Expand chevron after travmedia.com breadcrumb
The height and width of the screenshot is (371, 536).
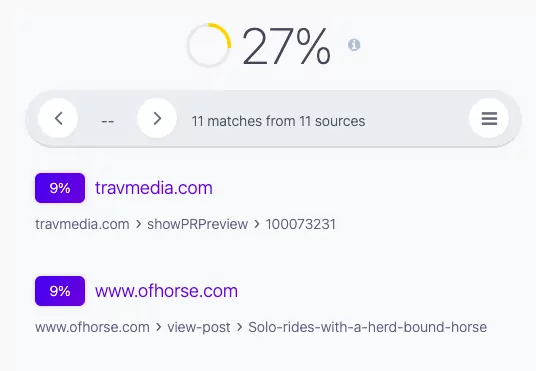[138, 224]
